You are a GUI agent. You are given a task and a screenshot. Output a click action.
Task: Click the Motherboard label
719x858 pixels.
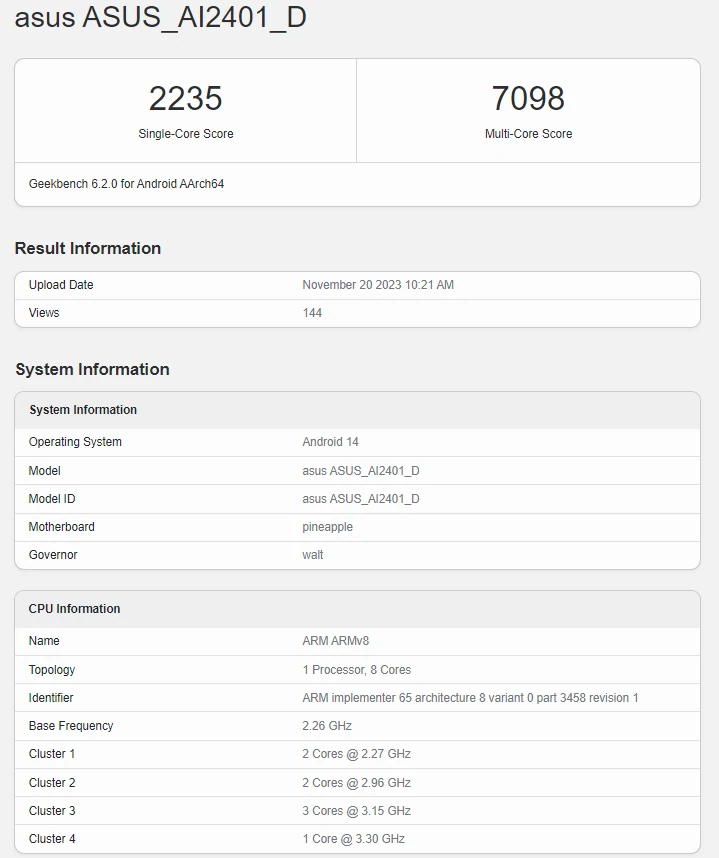coord(61,526)
